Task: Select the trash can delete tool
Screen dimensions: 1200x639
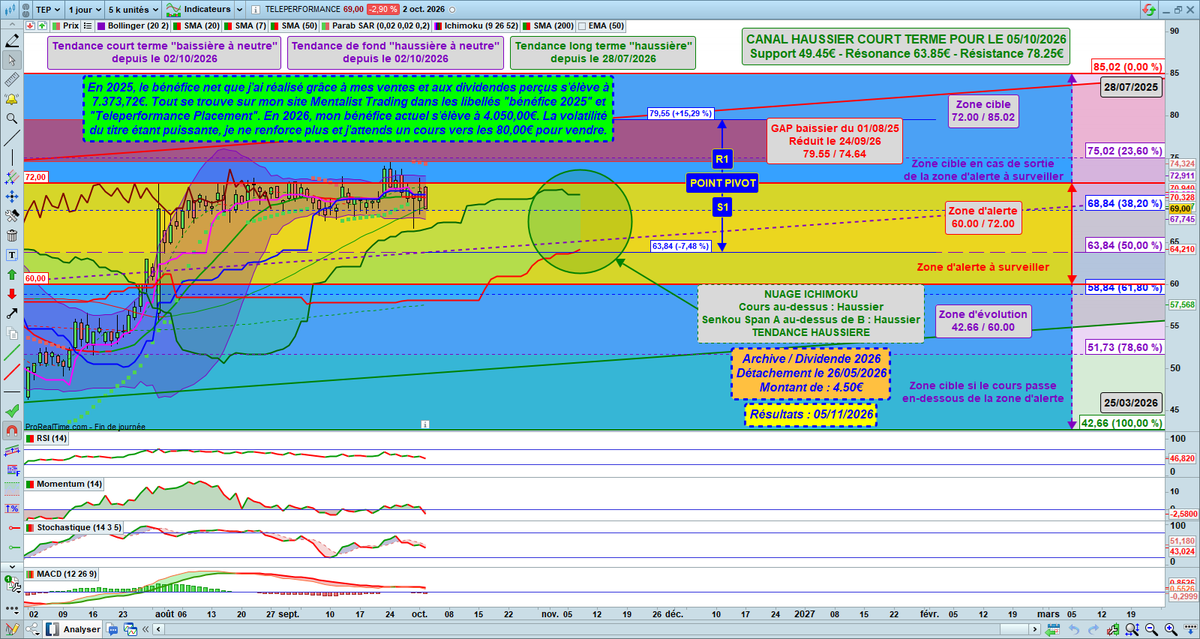Action: 12,237
